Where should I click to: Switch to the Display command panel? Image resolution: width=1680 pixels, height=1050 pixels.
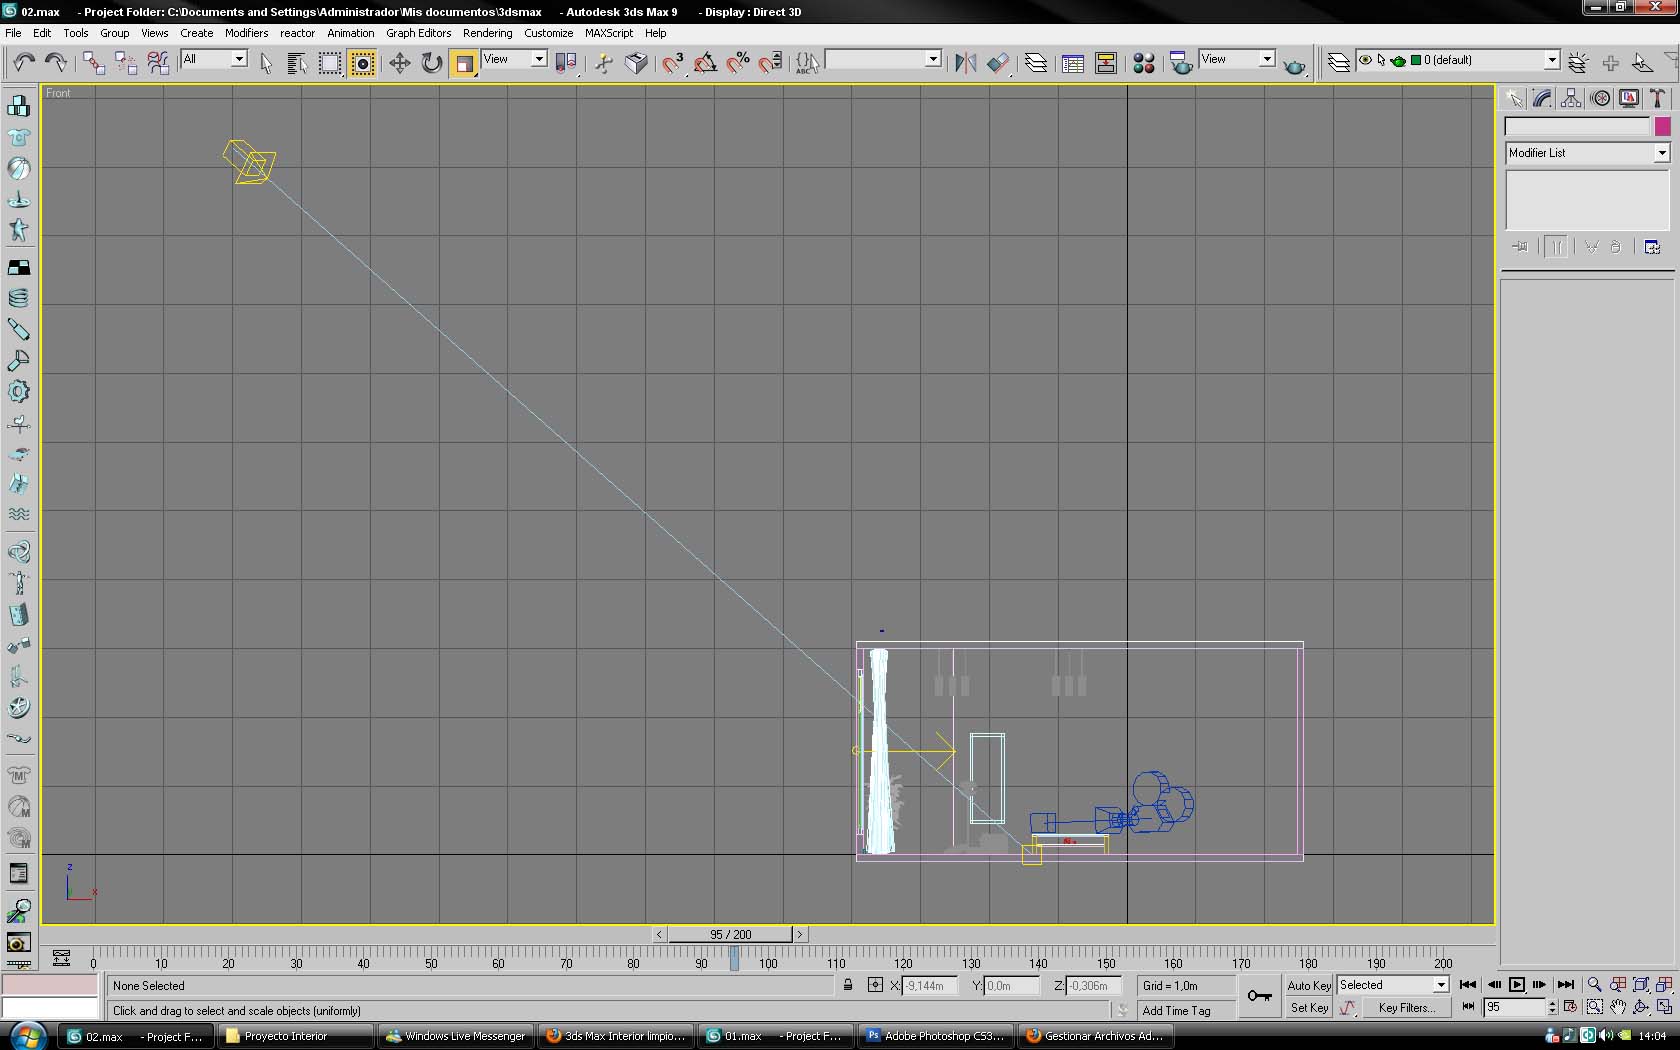tap(1630, 98)
